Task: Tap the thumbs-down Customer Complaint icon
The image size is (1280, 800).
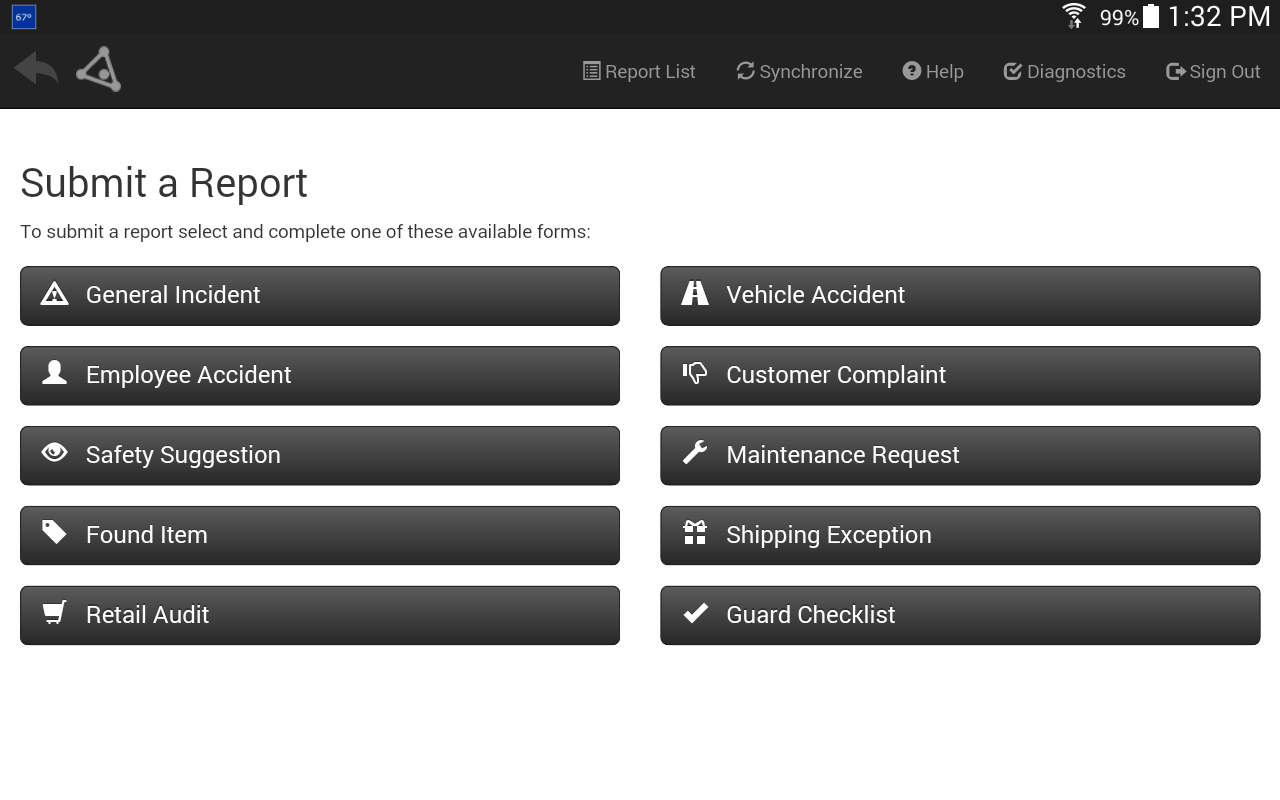Action: coord(695,373)
